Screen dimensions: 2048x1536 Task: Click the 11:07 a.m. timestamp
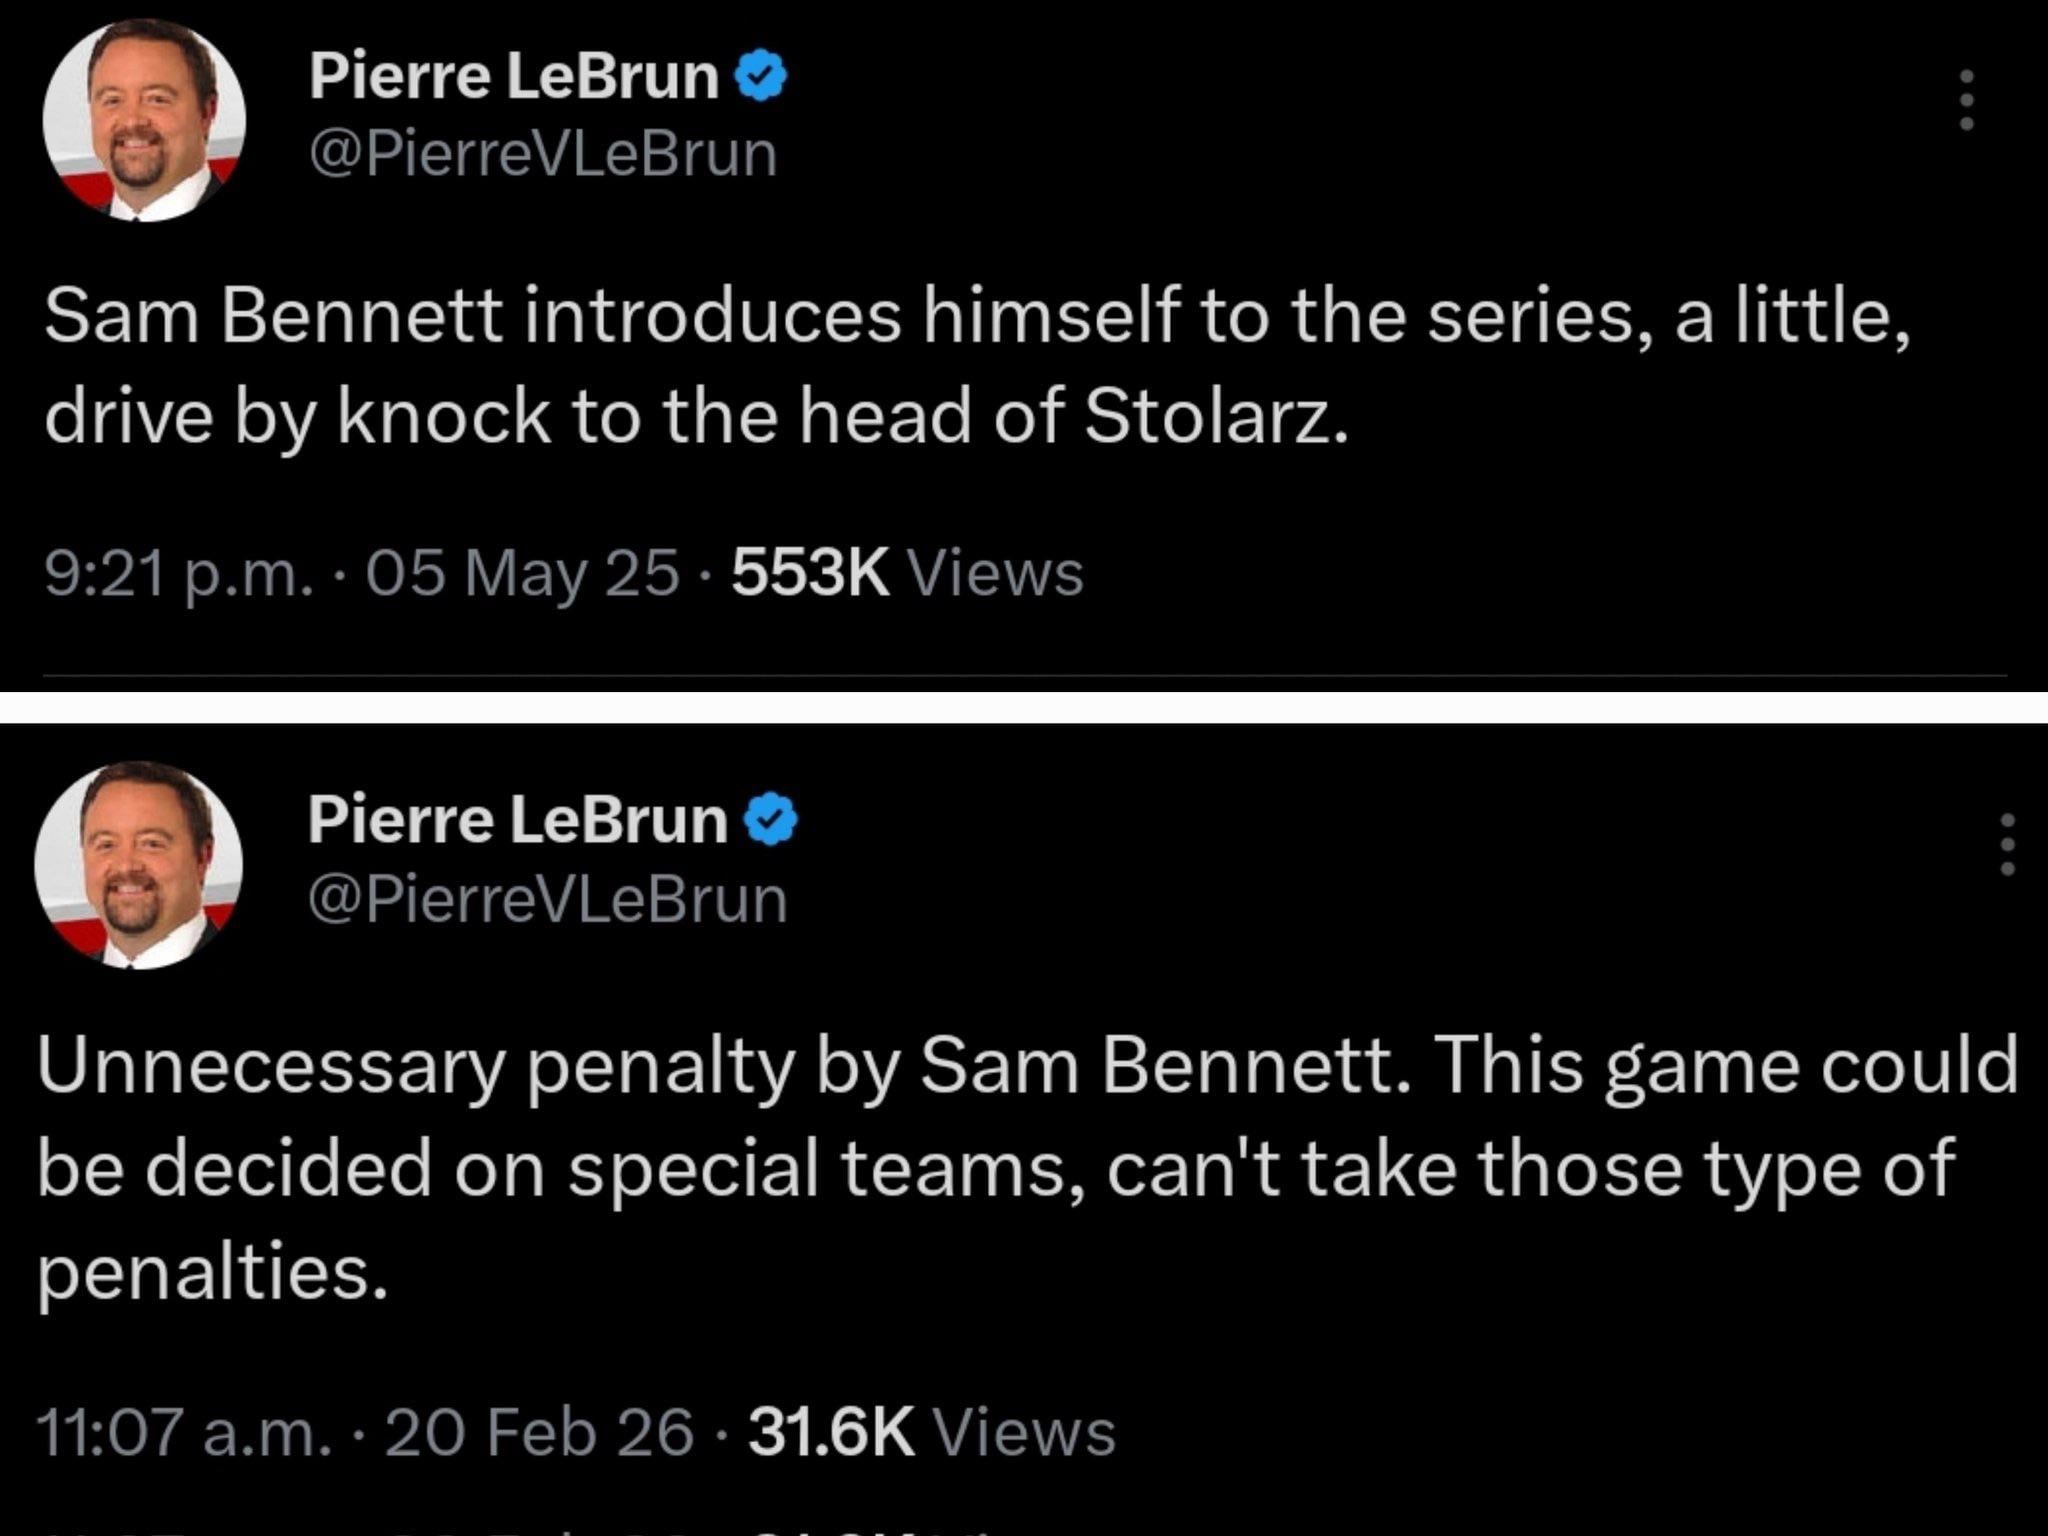(183, 1431)
